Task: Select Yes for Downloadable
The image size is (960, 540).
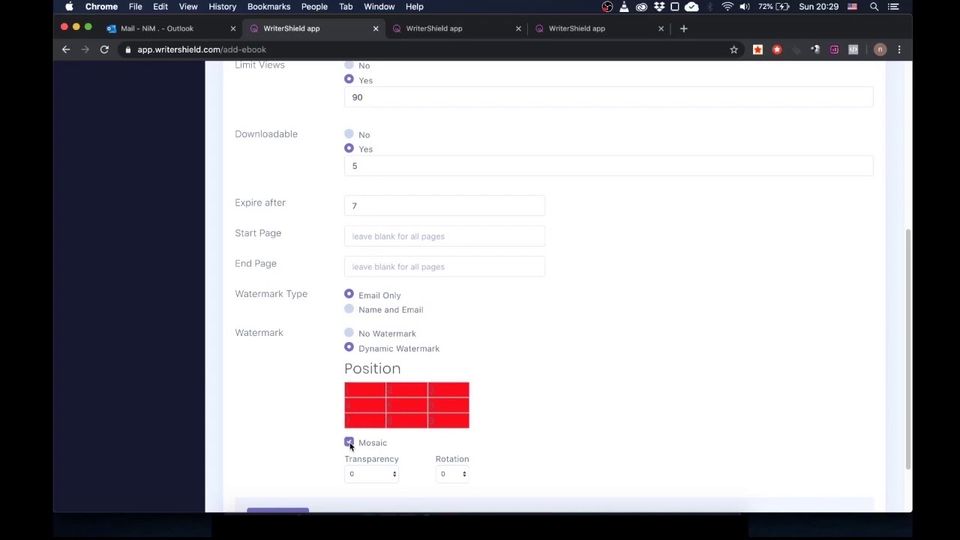Action: point(349,148)
